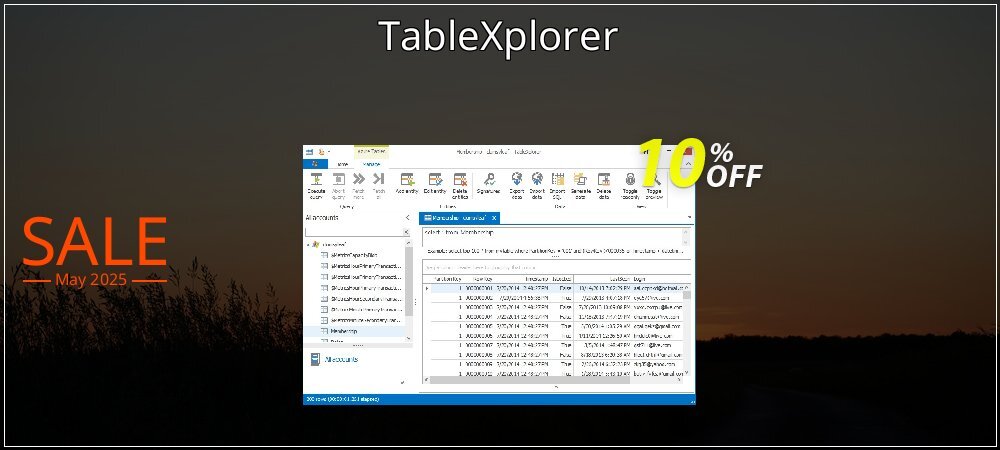The image size is (1000, 450).
Task: Open the blue File menu button
Action: click(x=315, y=164)
